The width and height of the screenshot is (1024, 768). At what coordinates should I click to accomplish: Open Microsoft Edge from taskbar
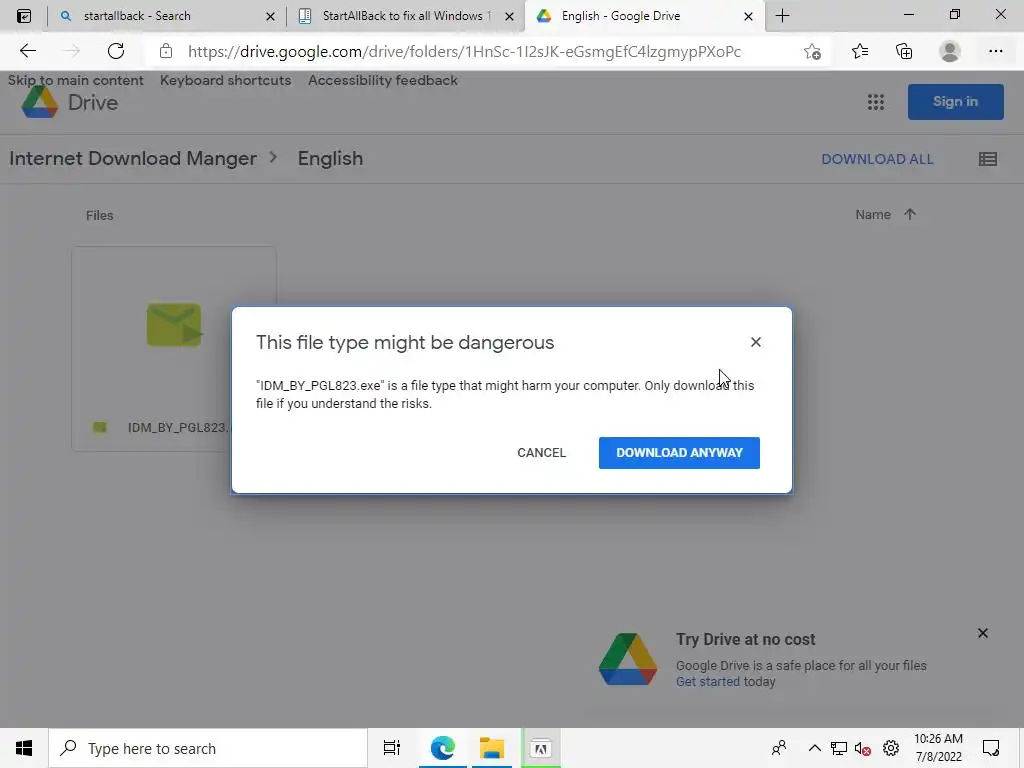pyautogui.click(x=442, y=748)
